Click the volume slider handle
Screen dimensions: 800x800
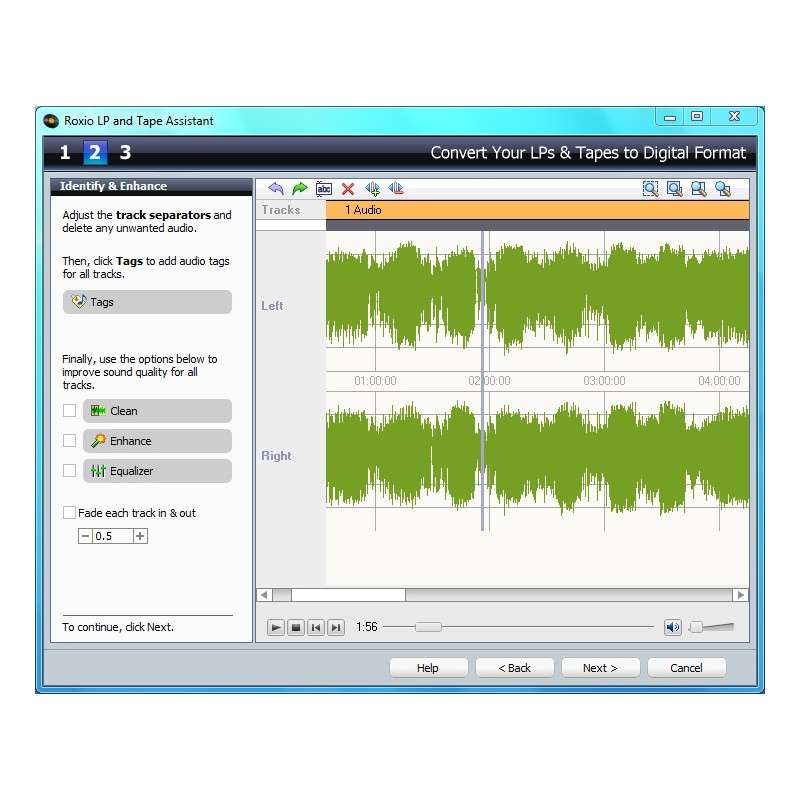(696, 627)
